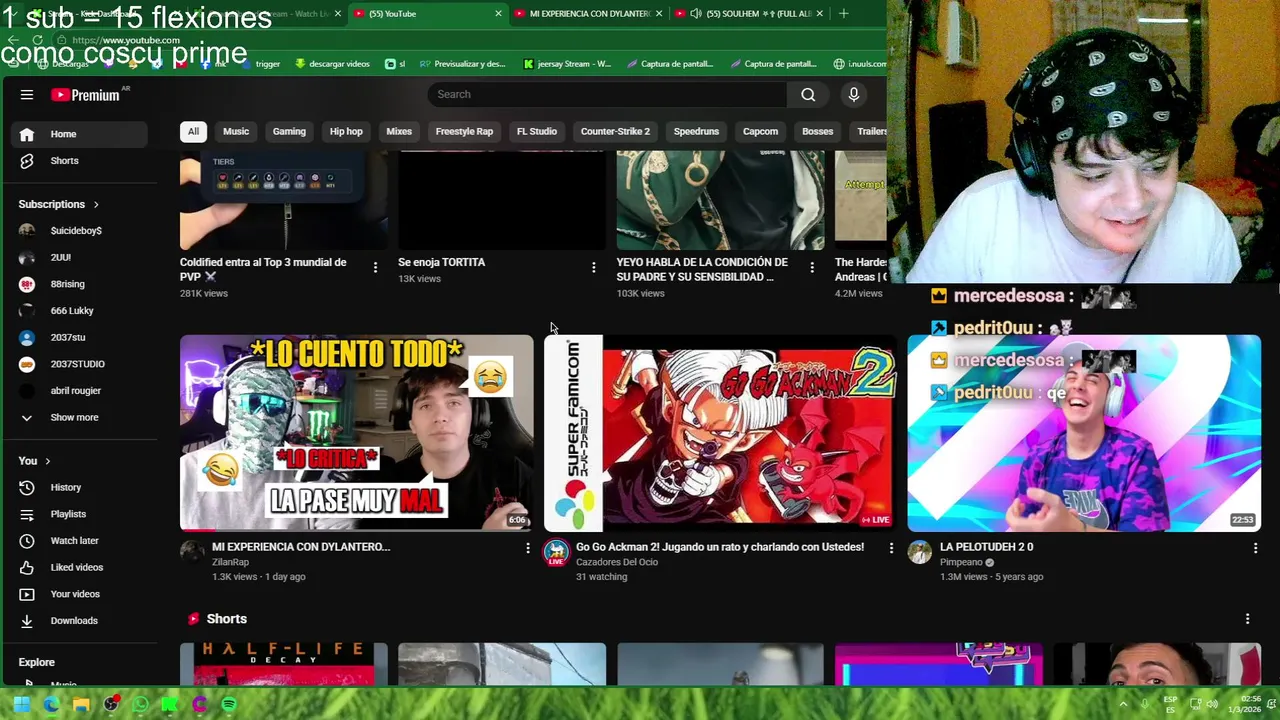
Task: Open the Shorts shelf options menu
Action: coord(1247,619)
